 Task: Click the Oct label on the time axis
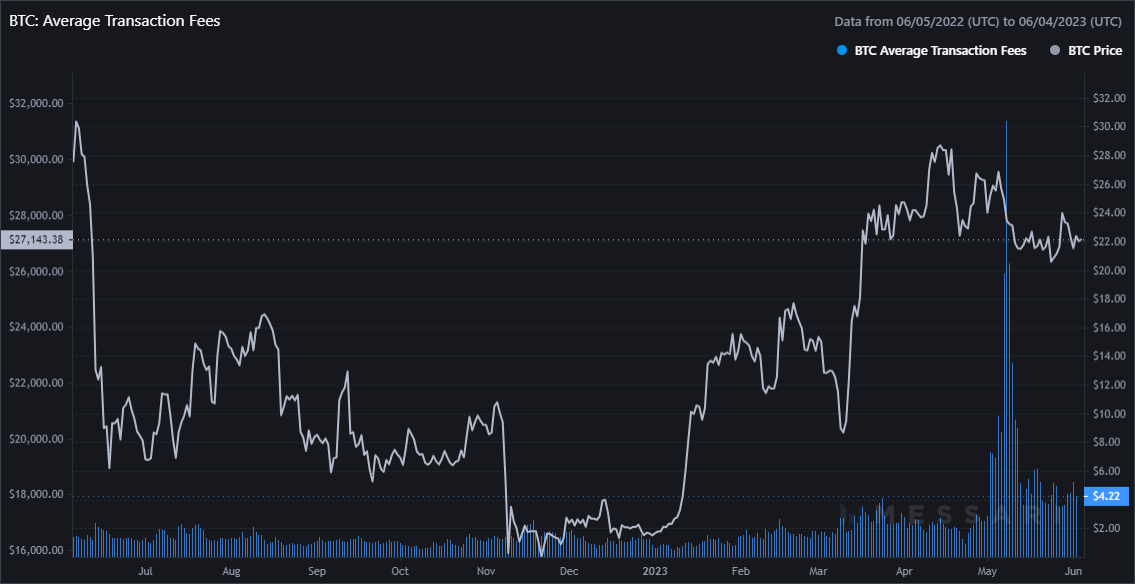coord(400,570)
